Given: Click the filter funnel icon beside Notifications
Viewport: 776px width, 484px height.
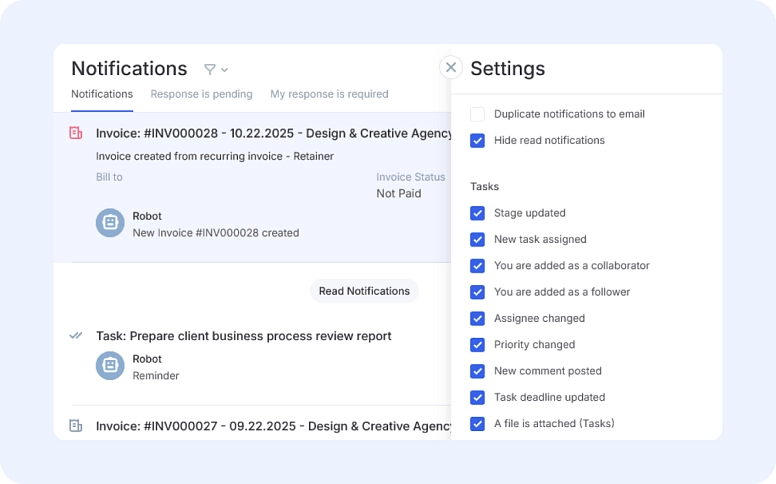Looking at the screenshot, I should (x=209, y=69).
